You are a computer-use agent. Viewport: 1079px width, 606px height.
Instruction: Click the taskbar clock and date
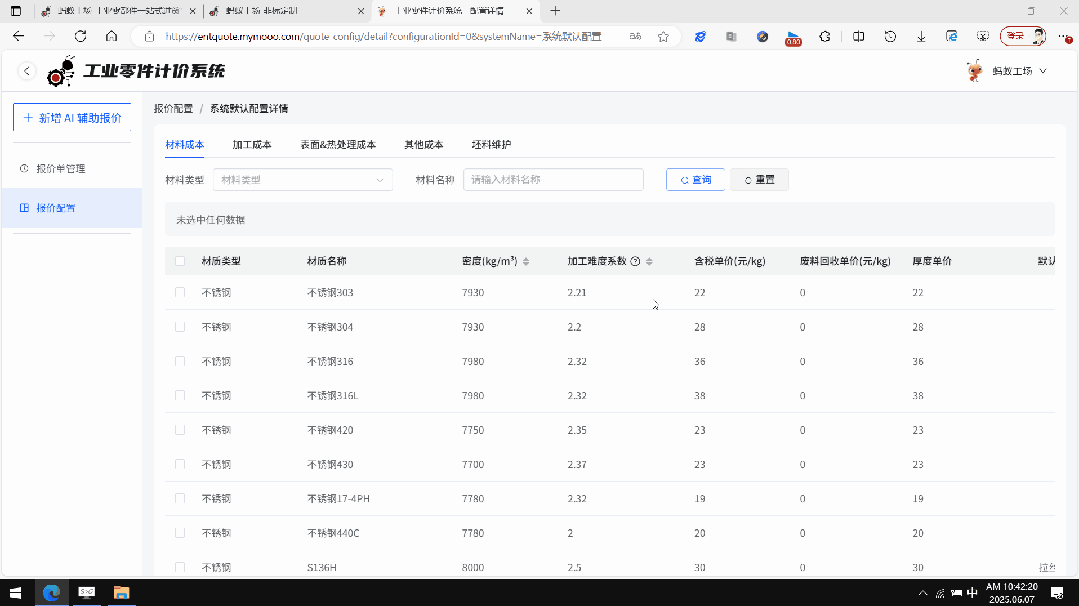[1012, 592]
